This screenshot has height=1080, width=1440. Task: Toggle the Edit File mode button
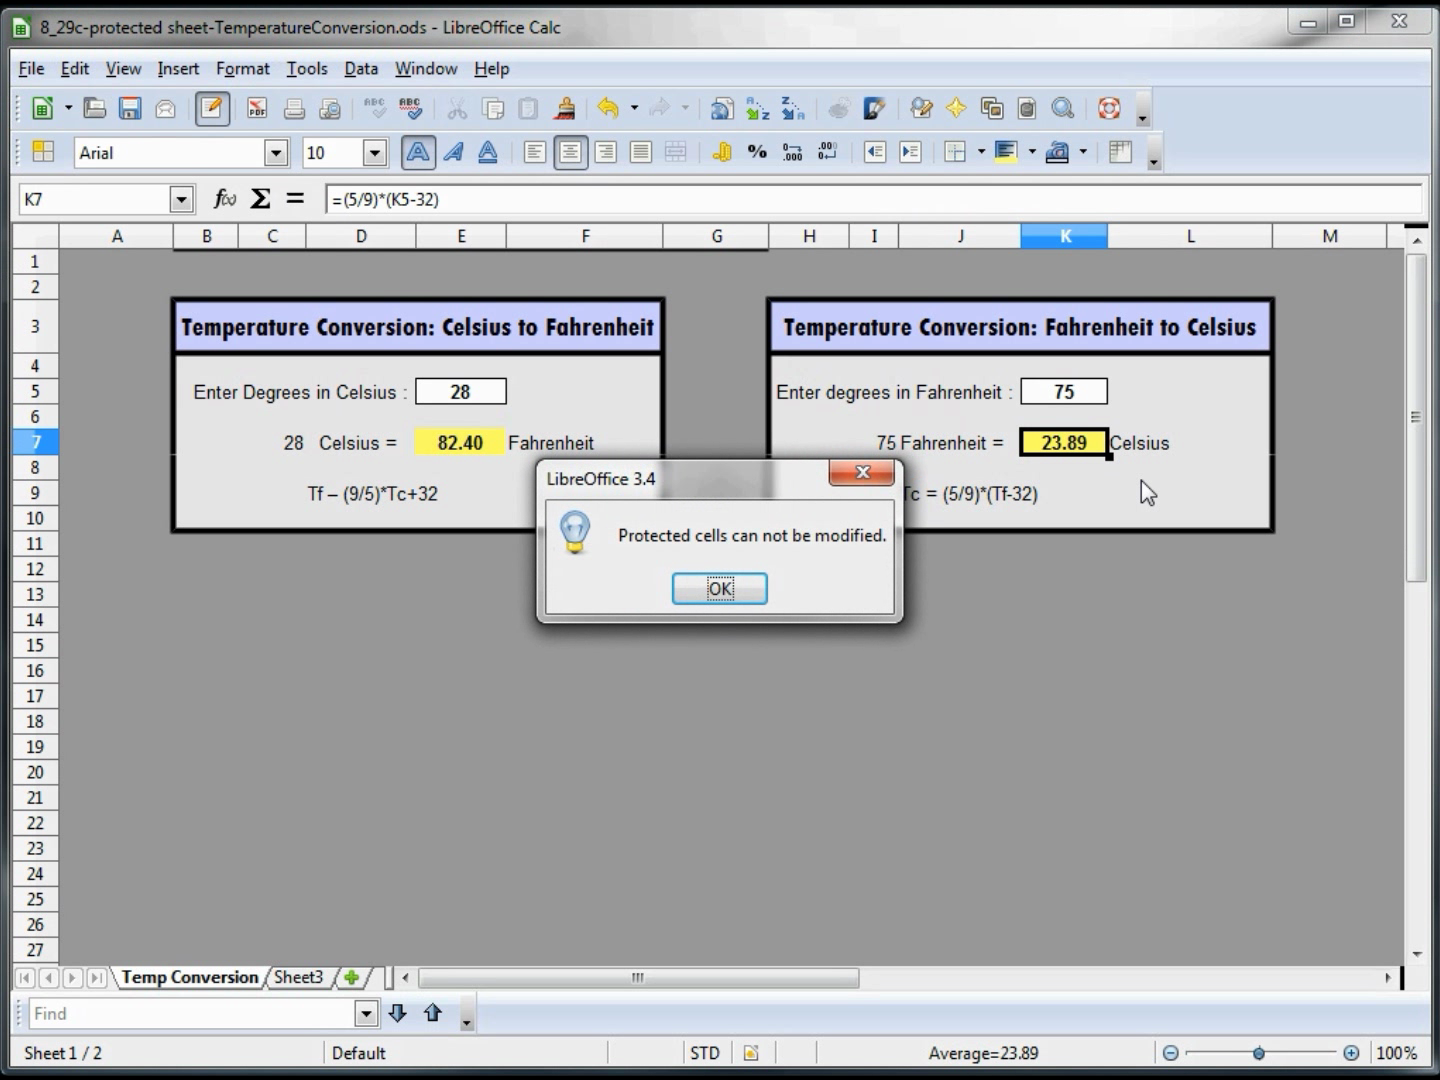[212, 109]
